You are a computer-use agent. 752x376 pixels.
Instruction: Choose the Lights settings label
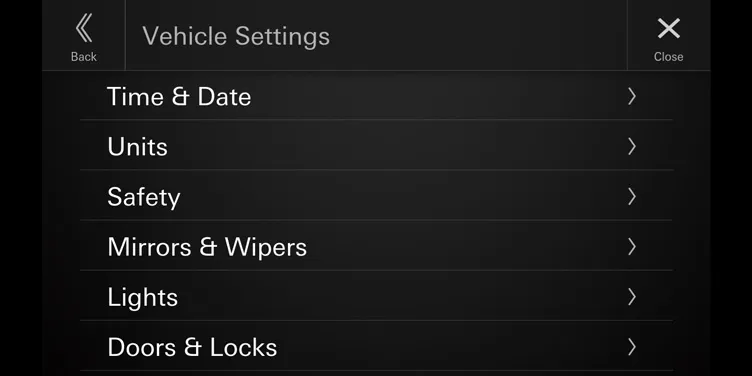coord(142,297)
